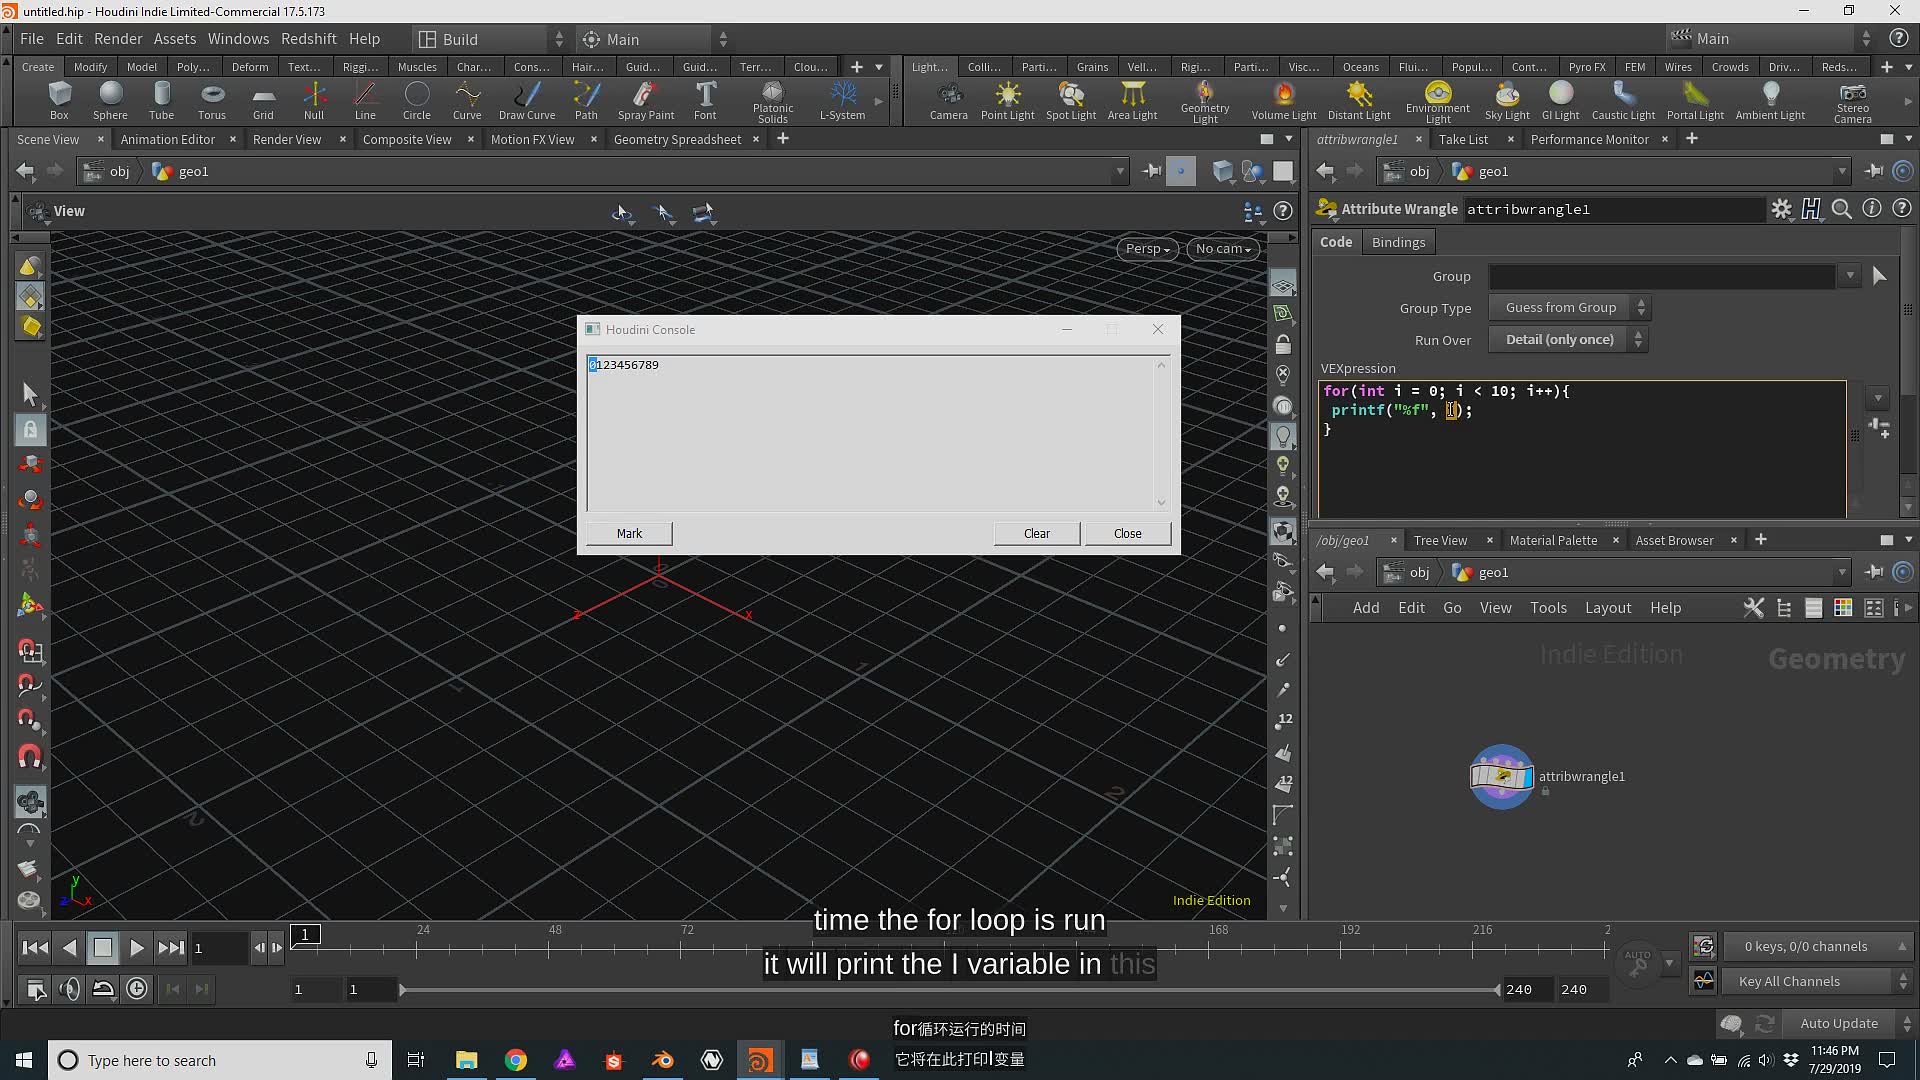Select the Tube shelf tool
This screenshot has height=1080, width=1920.
click(161, 101)
